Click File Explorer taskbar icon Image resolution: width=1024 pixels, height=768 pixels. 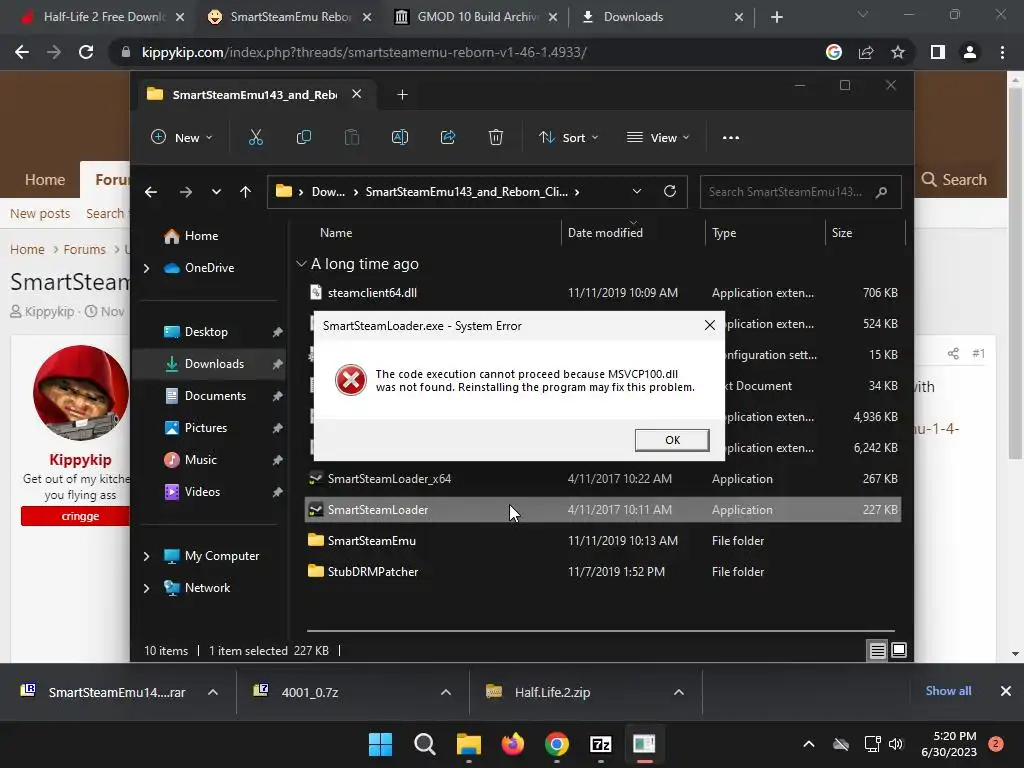[x=468, y=744]
